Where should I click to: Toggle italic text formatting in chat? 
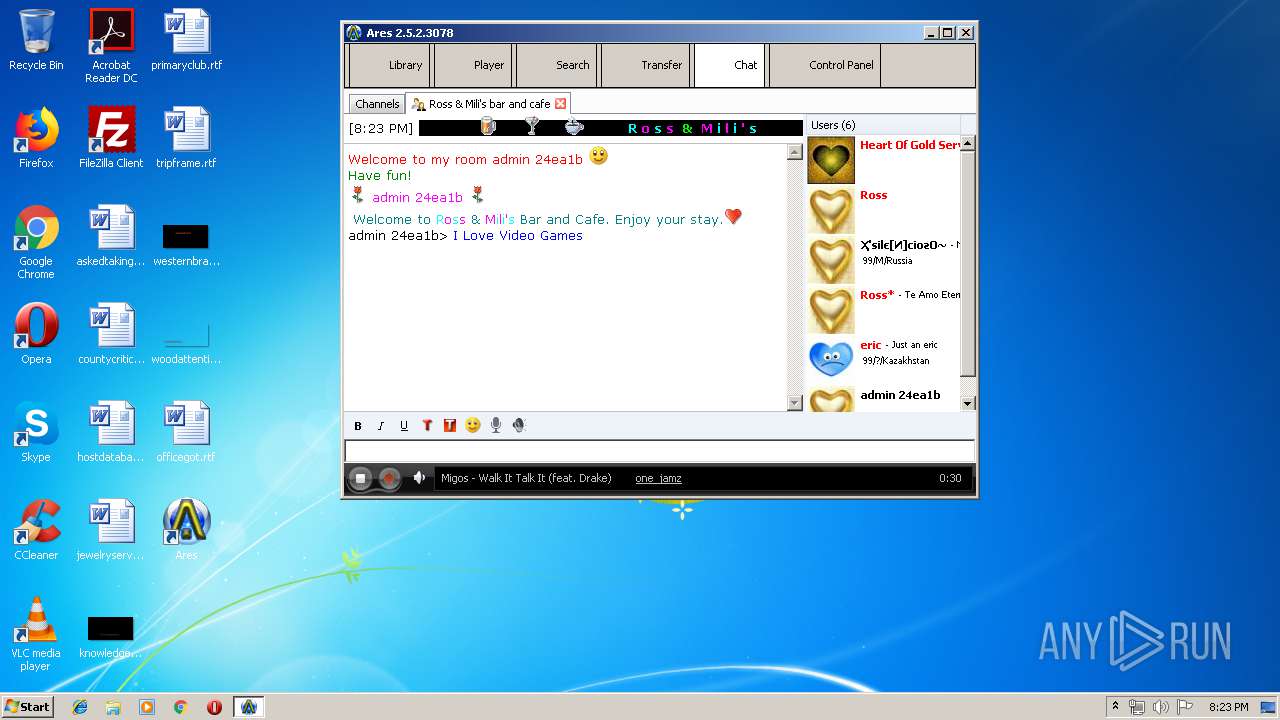click(x=381, y=426)
